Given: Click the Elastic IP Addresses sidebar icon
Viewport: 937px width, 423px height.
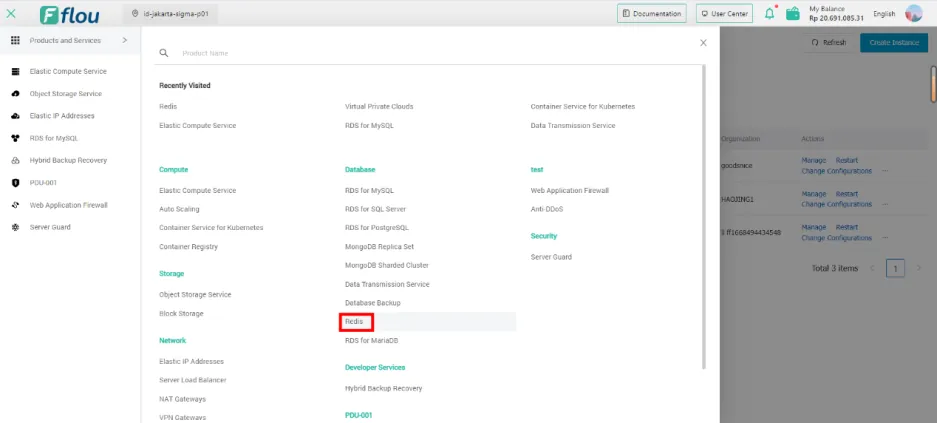Looking at the screenshot, I should coord(16,116).
